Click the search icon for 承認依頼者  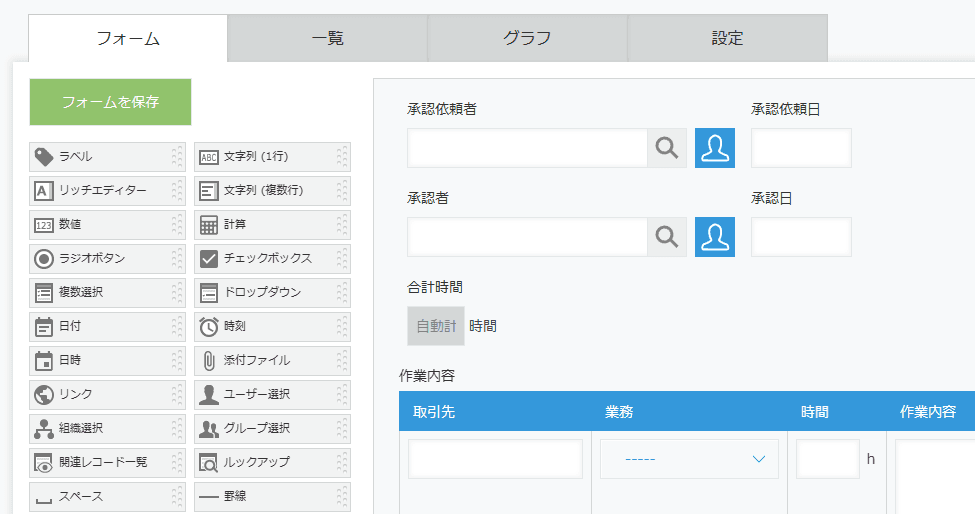coord(667,148)
